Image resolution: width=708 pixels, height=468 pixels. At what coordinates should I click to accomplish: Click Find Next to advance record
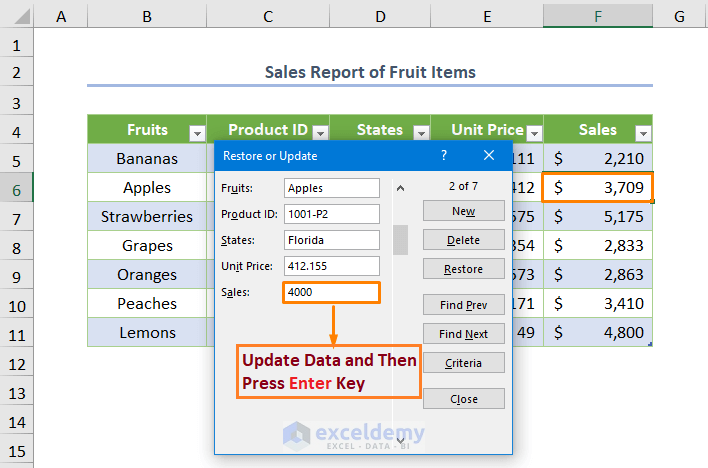pos(463,334)
